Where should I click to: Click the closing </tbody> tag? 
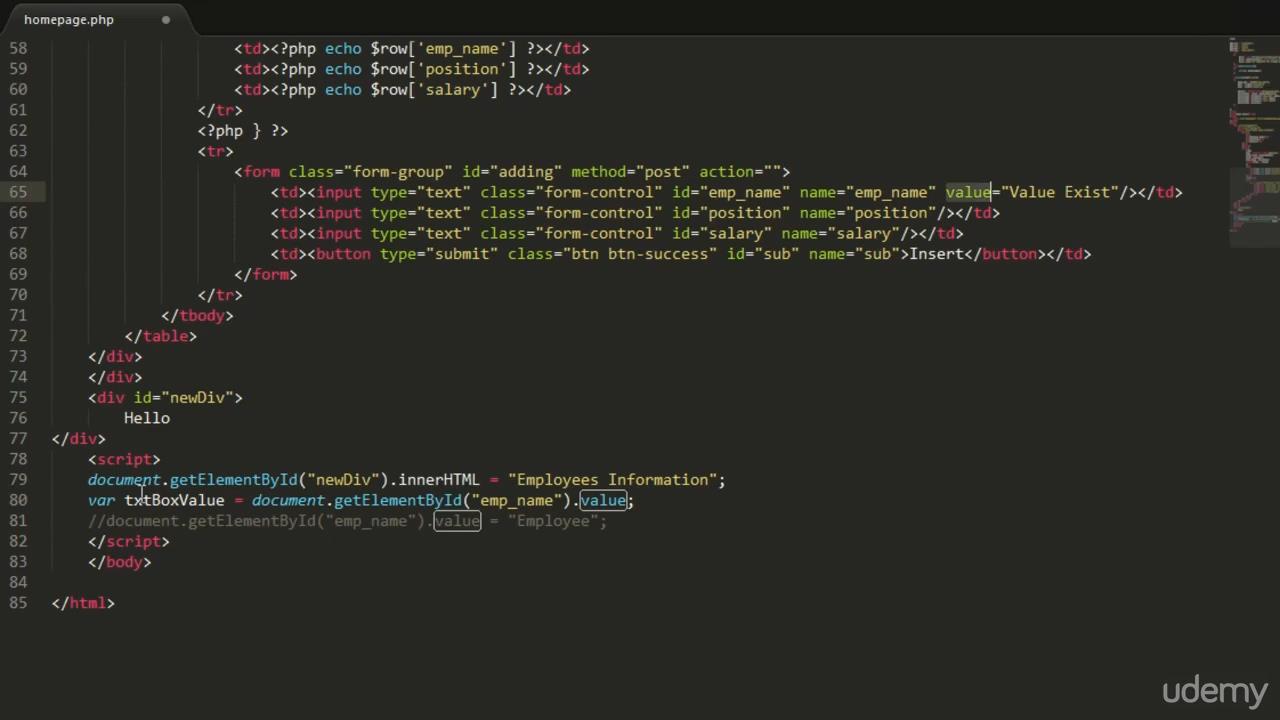(x=197, y=315)
